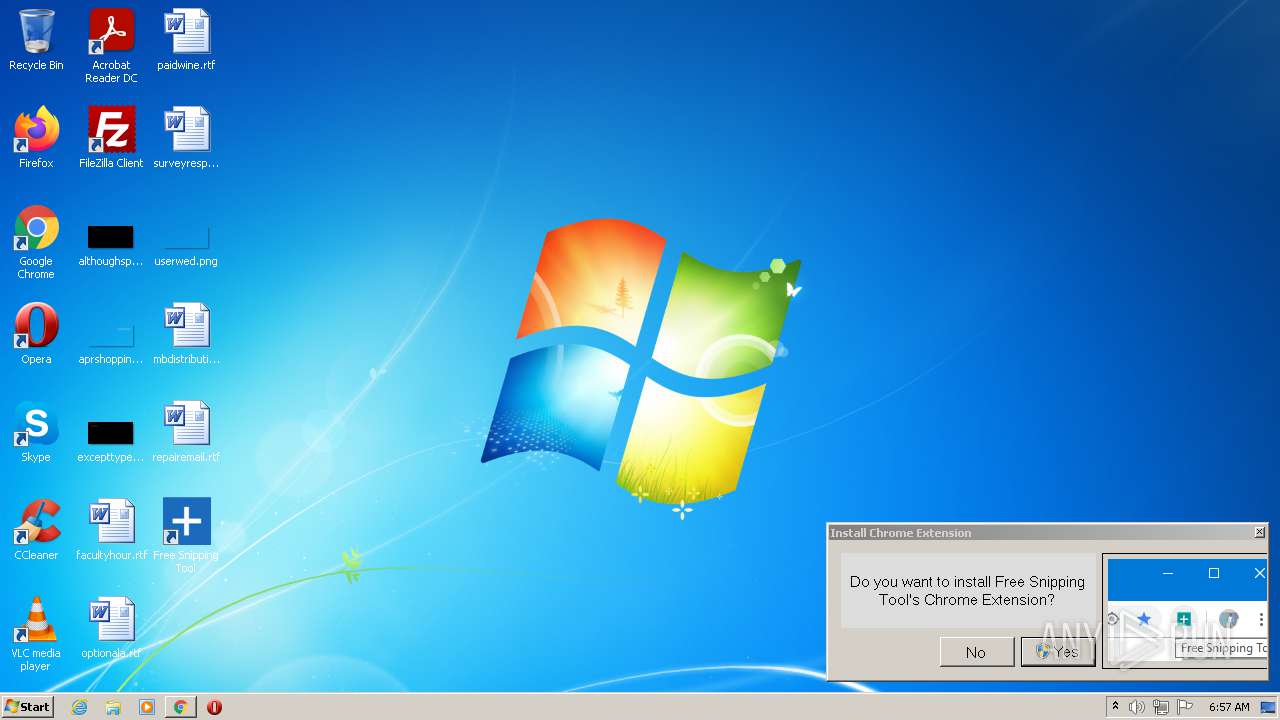Launch VLC media player shortcut

click(x=36, y=634)
